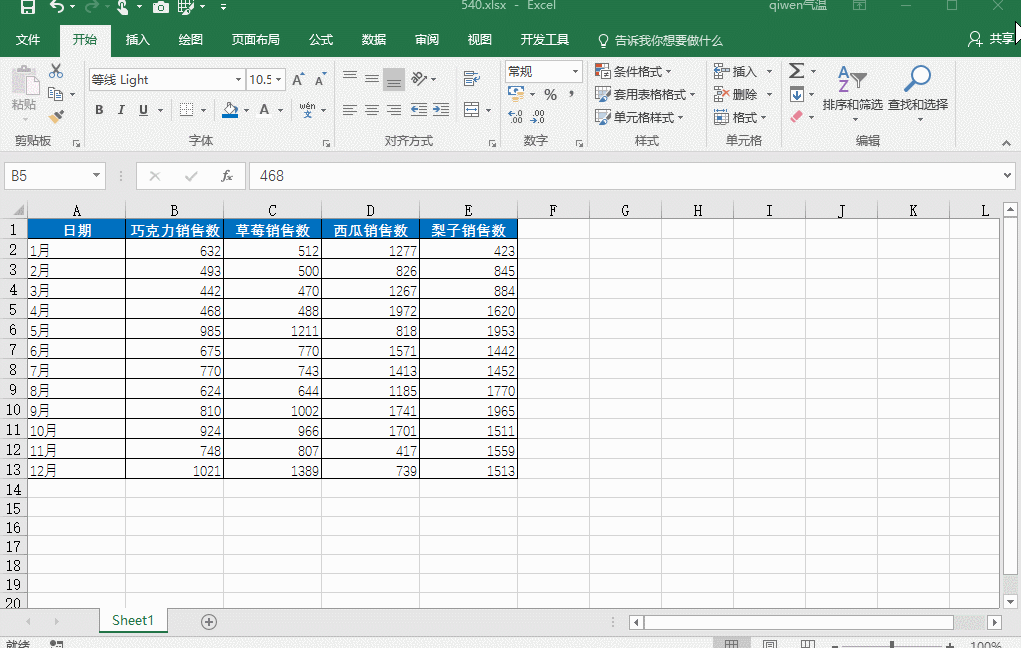Click the fill color paint bucket swatch
The image size is (1021, 648).
230,110
